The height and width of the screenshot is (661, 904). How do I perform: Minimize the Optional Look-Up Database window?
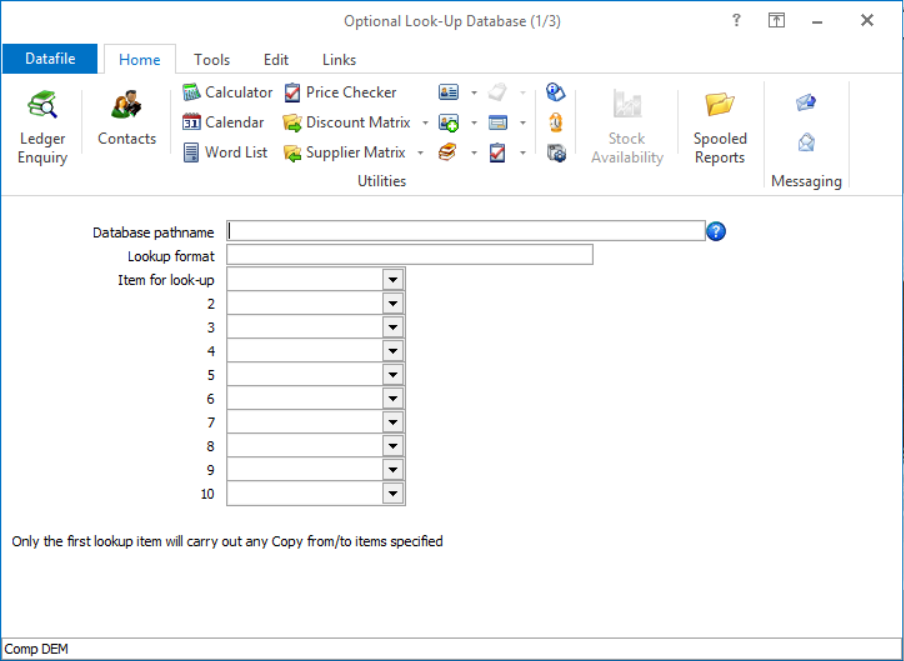(817, 21)
